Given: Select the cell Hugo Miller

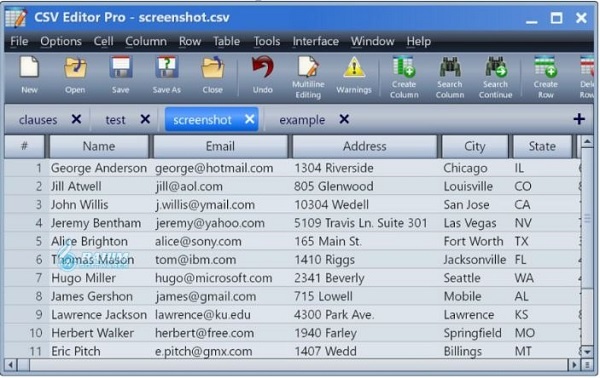Looking at the screenshot, I should click(83, 278).
